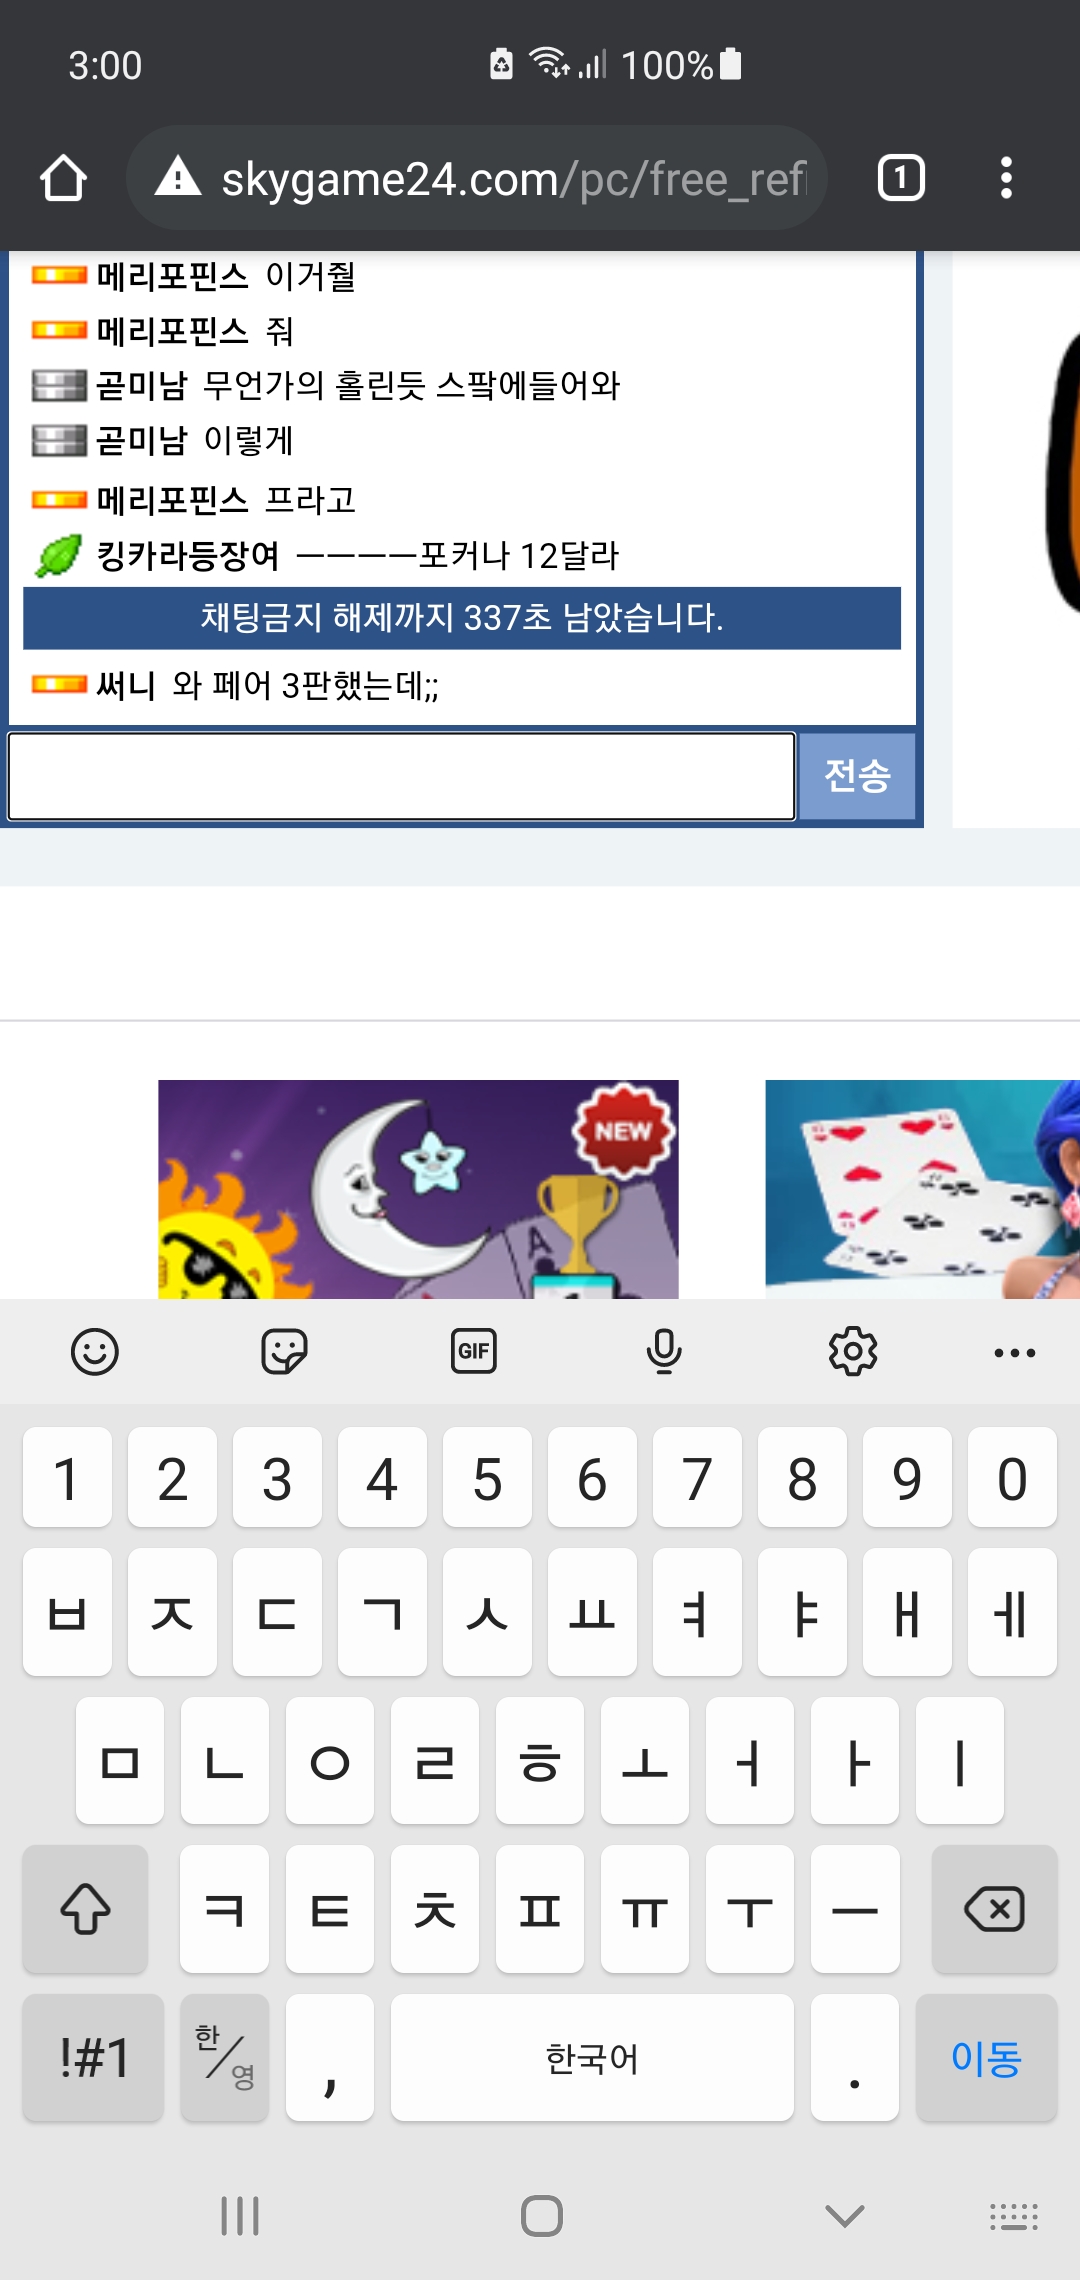Activate voice input microphone
Screen dimensions: 1080x2280
[664, 1352]
